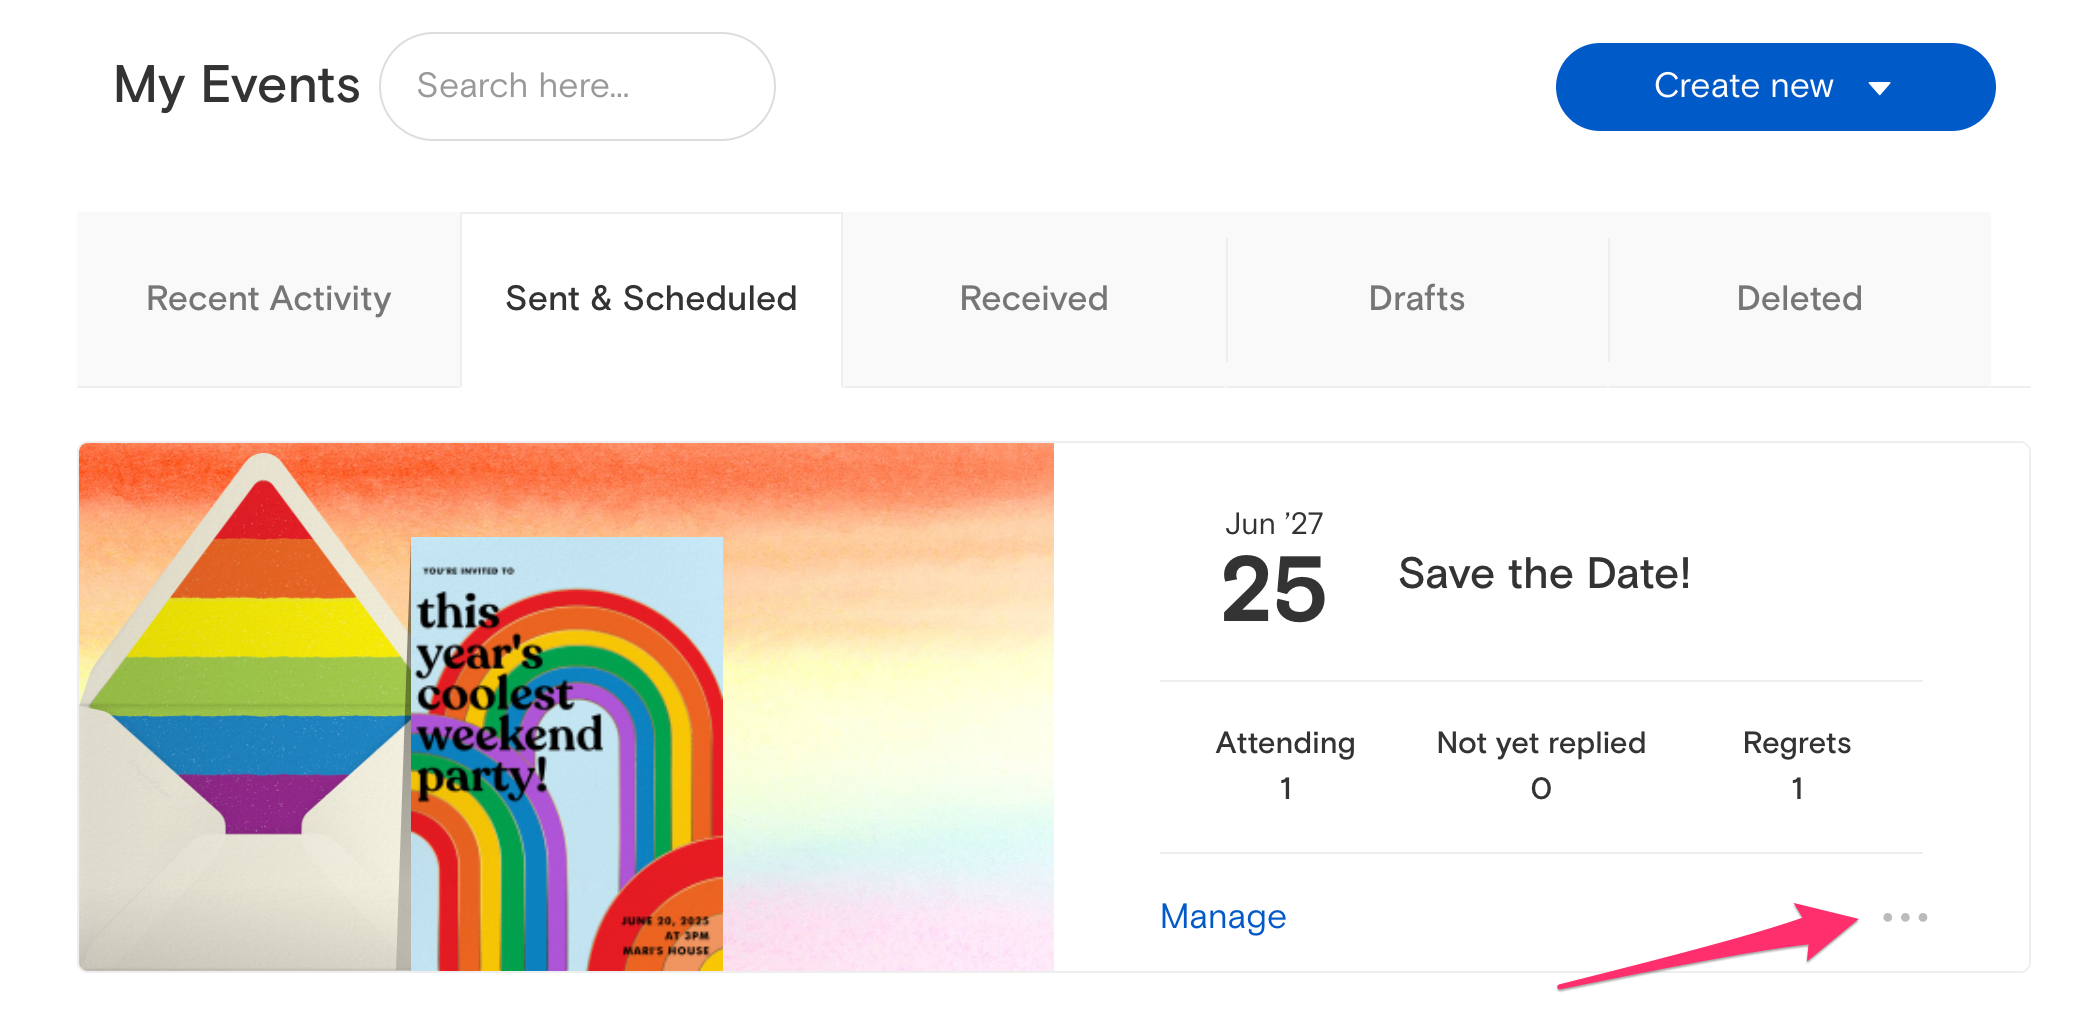2078x1024 pixels.
Task: Open the Received tab
Action: [1034, 298]
